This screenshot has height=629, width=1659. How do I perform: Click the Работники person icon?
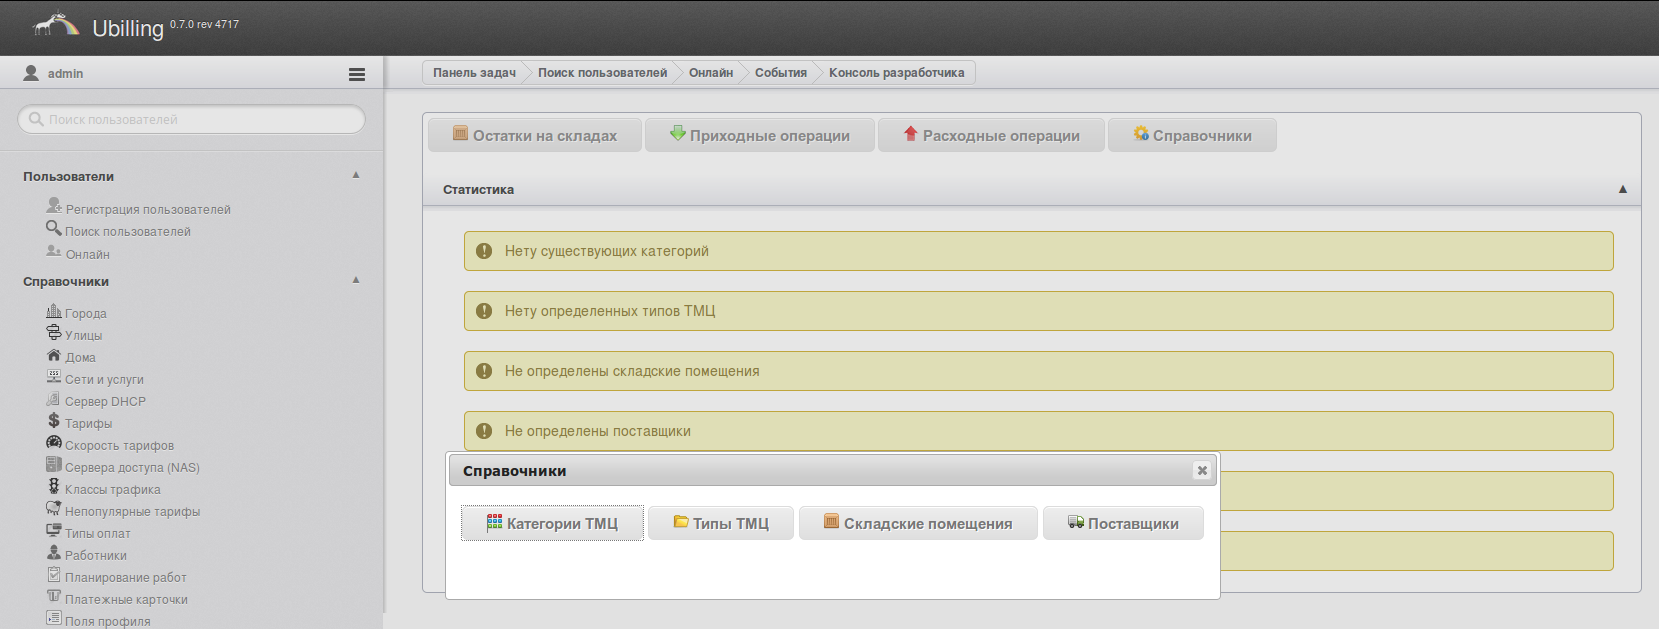[54, 553]
